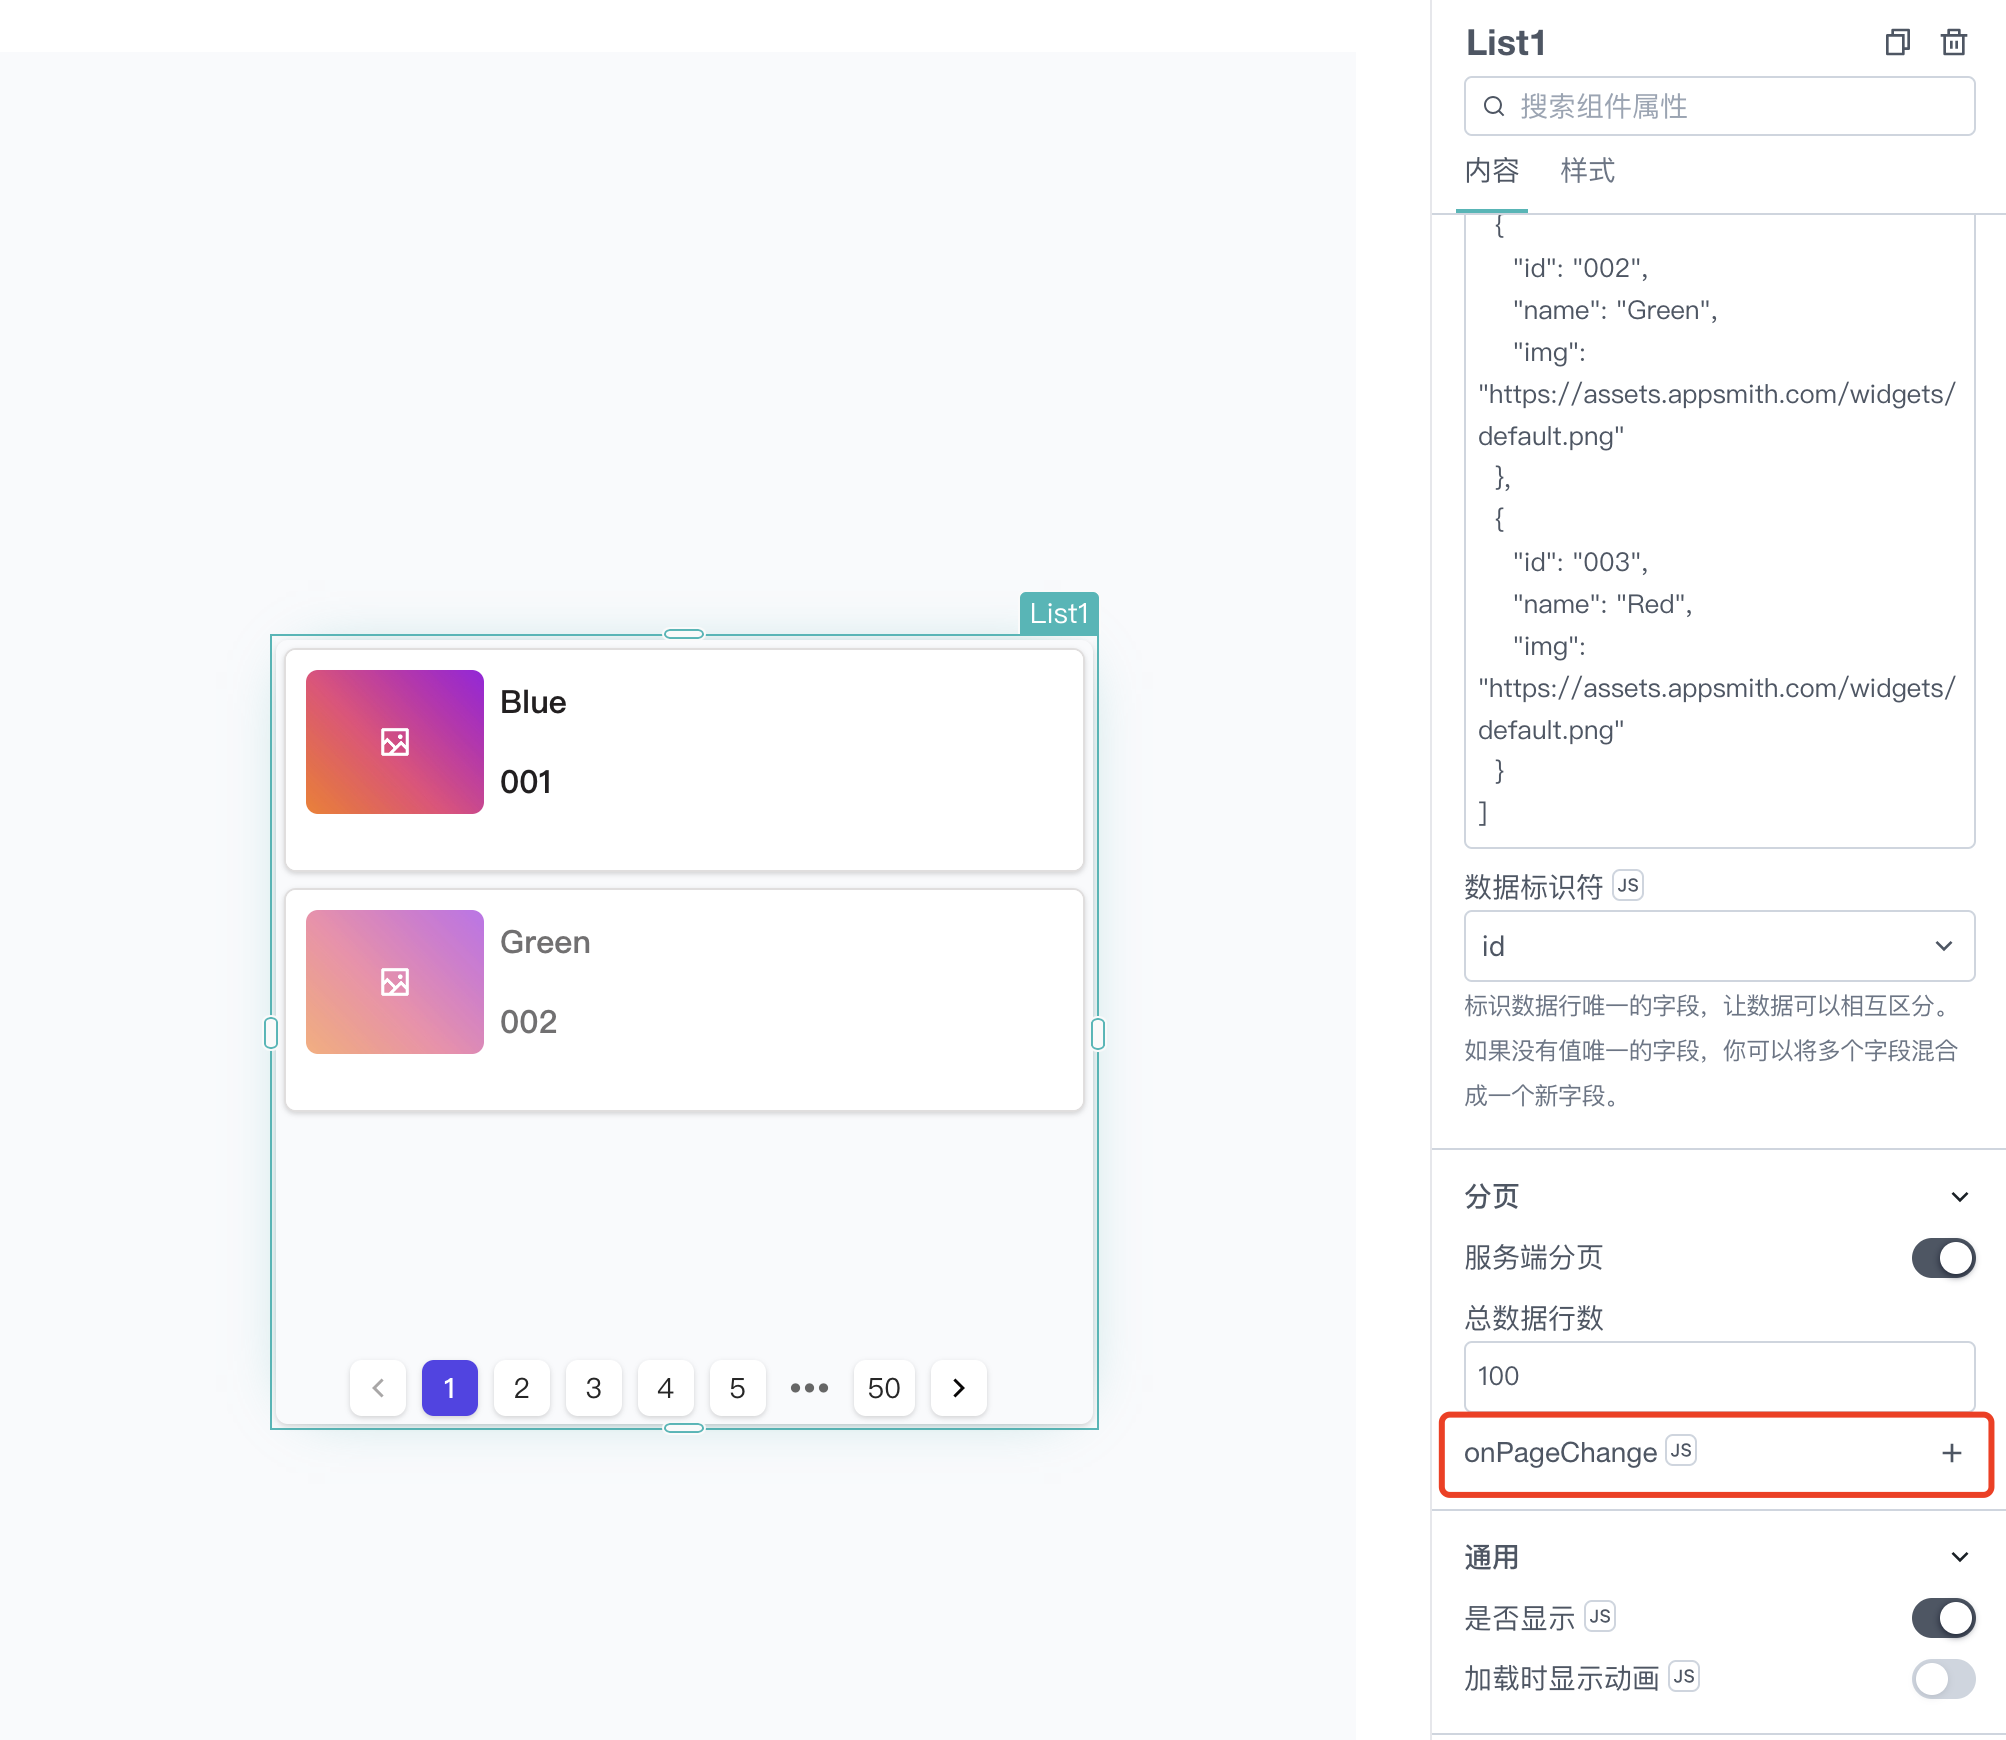The image size is (2006, 1740).
Task: Go to page 4 in pagination
Action: coord(666,1388)
